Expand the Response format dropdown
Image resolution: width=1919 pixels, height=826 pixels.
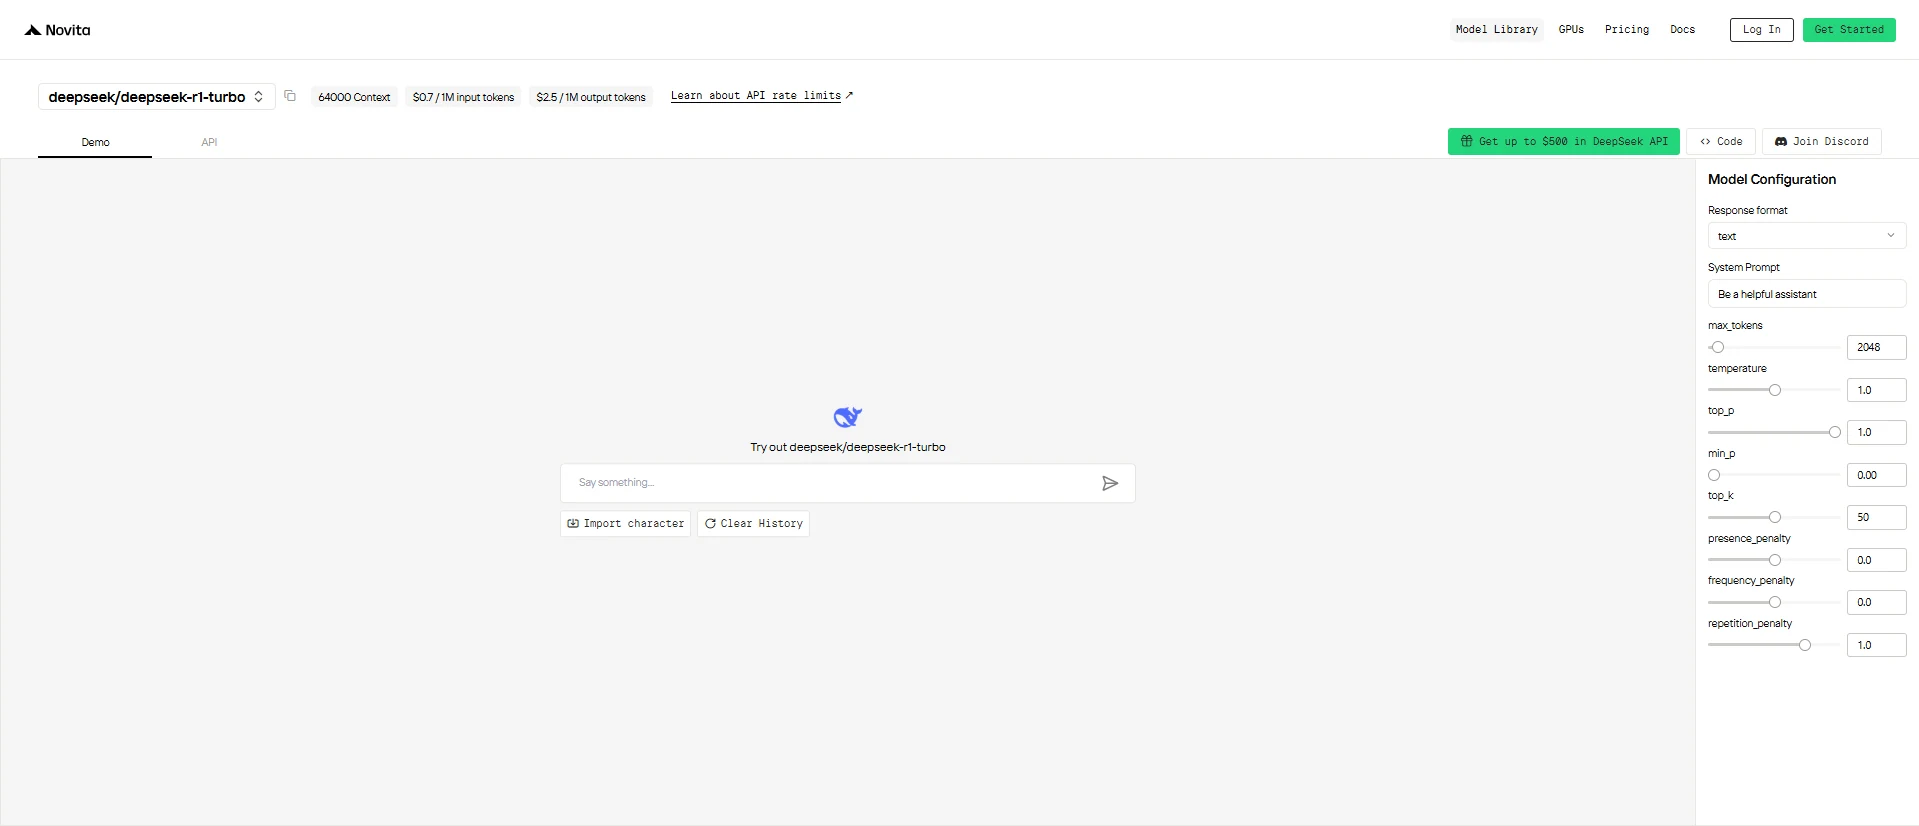pyautogui.click(x=1806, y=236)
